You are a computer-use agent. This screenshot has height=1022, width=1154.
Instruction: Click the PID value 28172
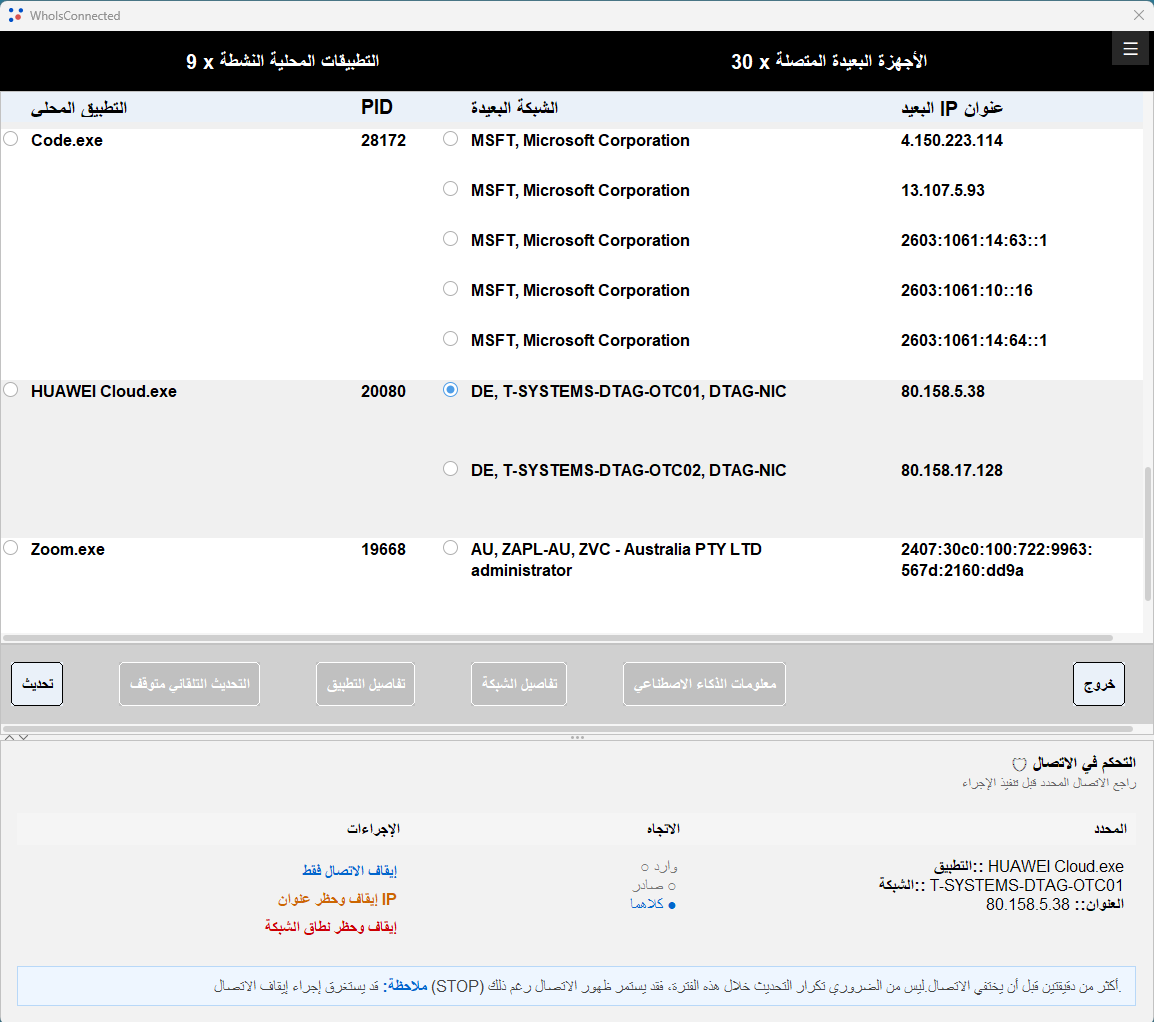[383, 141]
